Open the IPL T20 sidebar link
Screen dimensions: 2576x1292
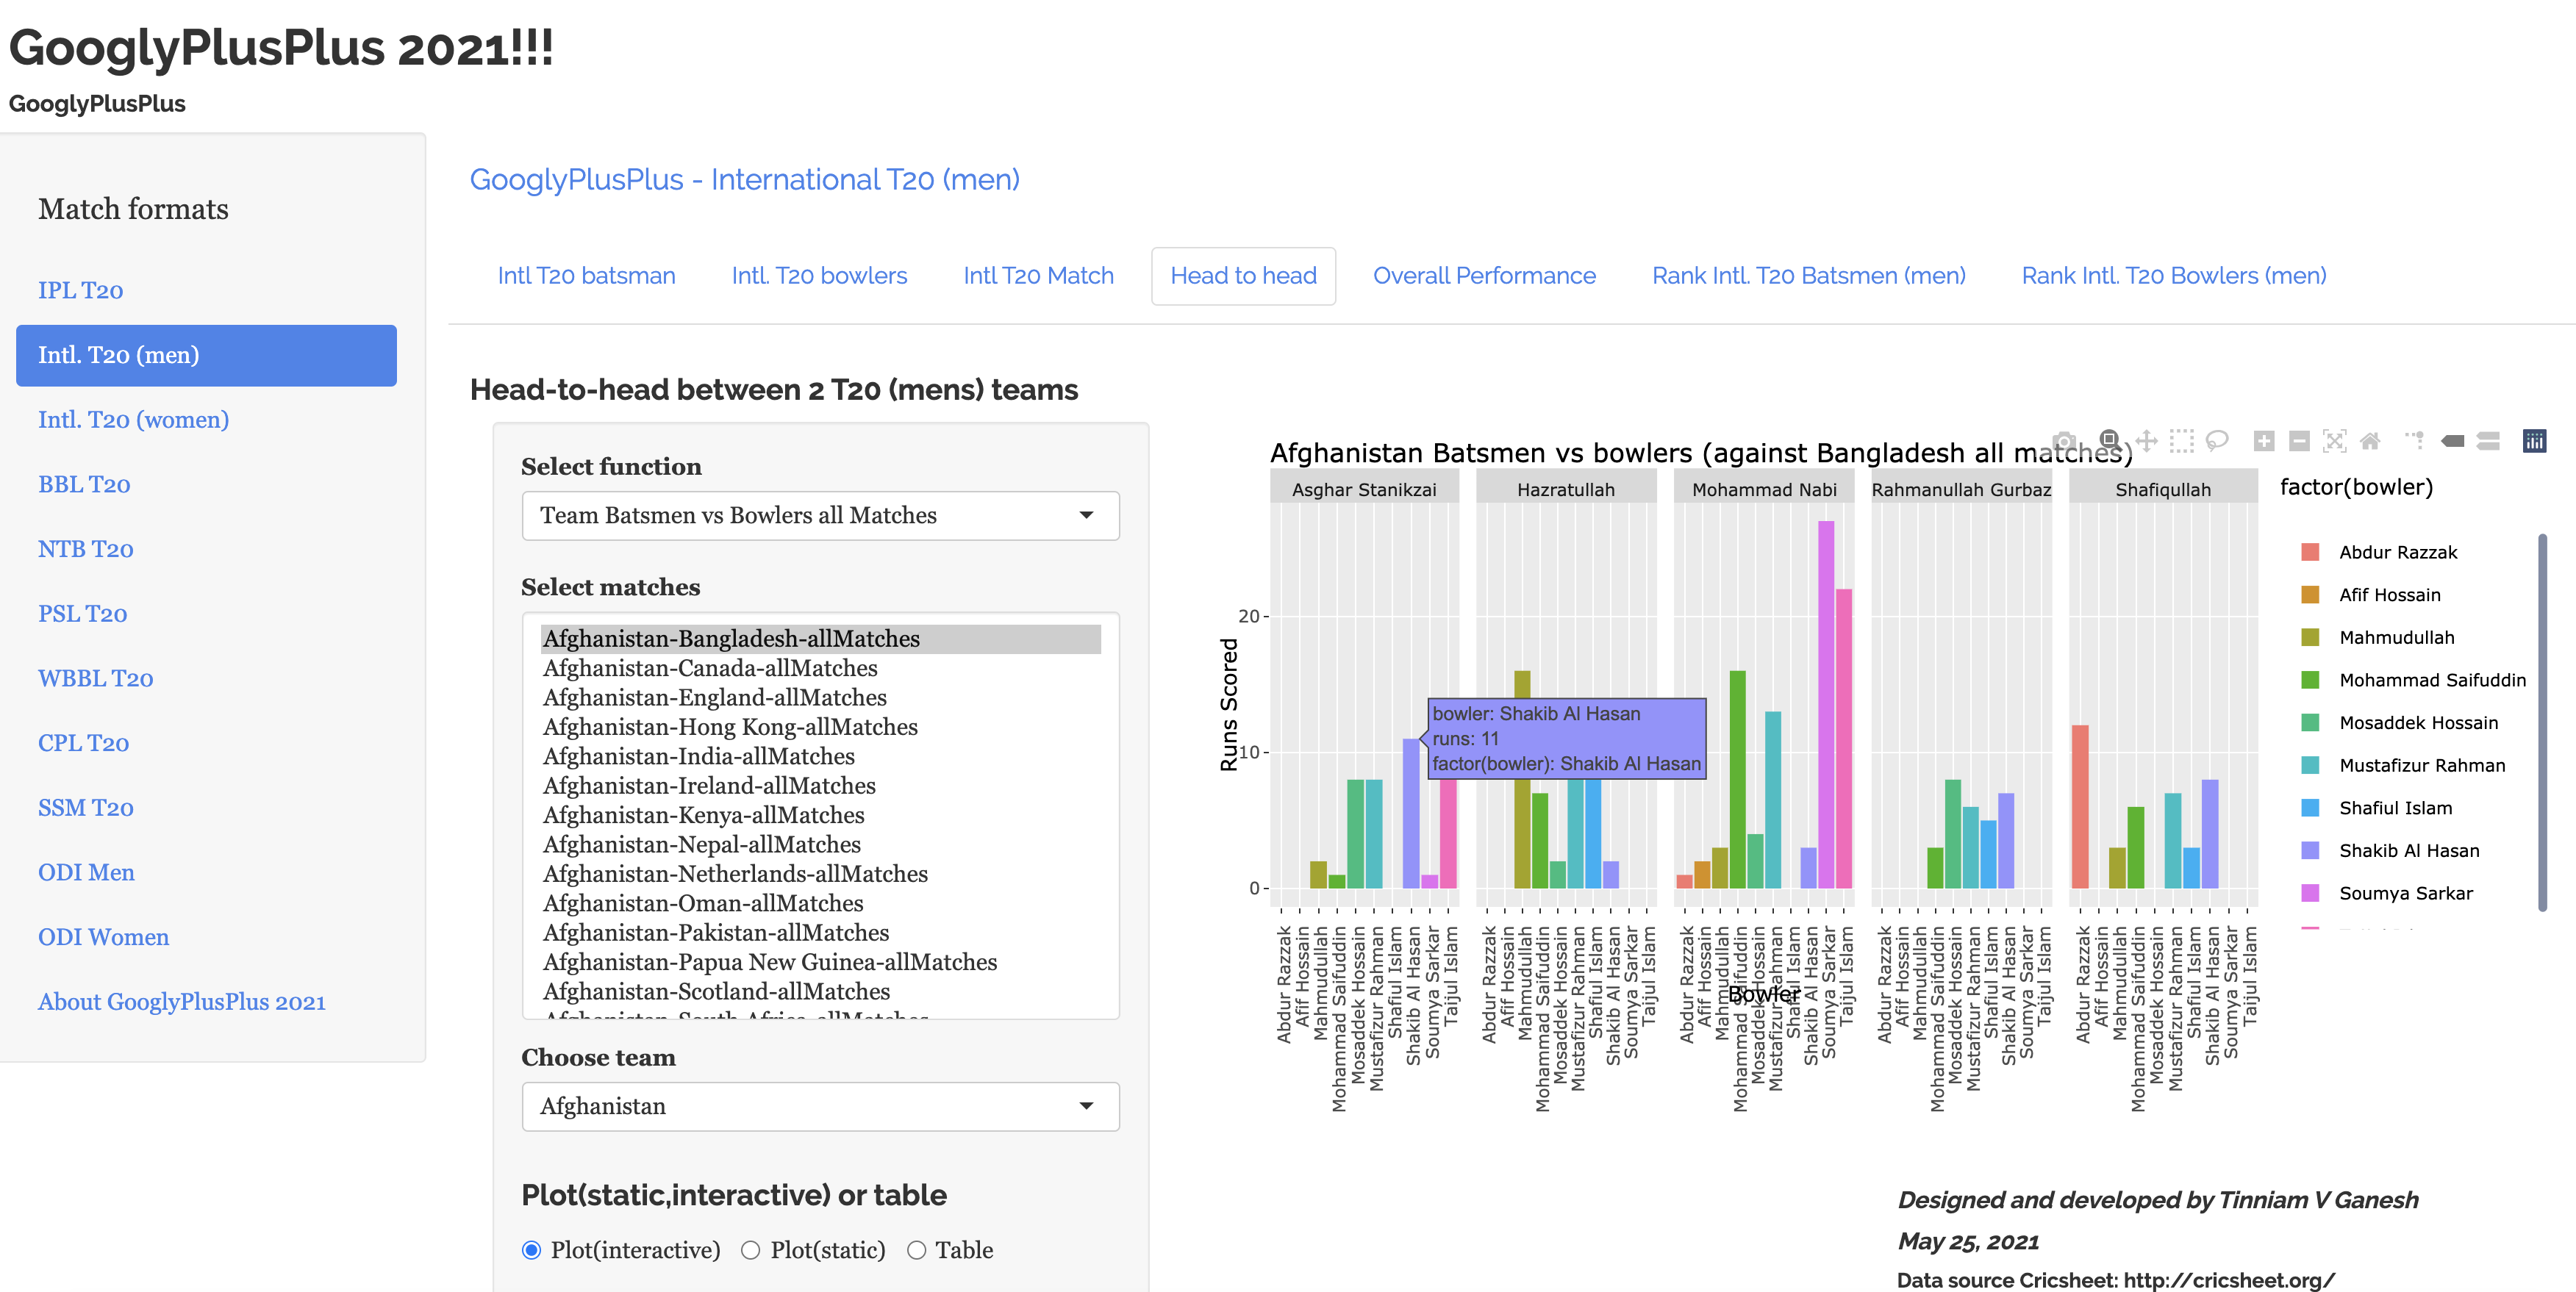(x=80, y=290)
